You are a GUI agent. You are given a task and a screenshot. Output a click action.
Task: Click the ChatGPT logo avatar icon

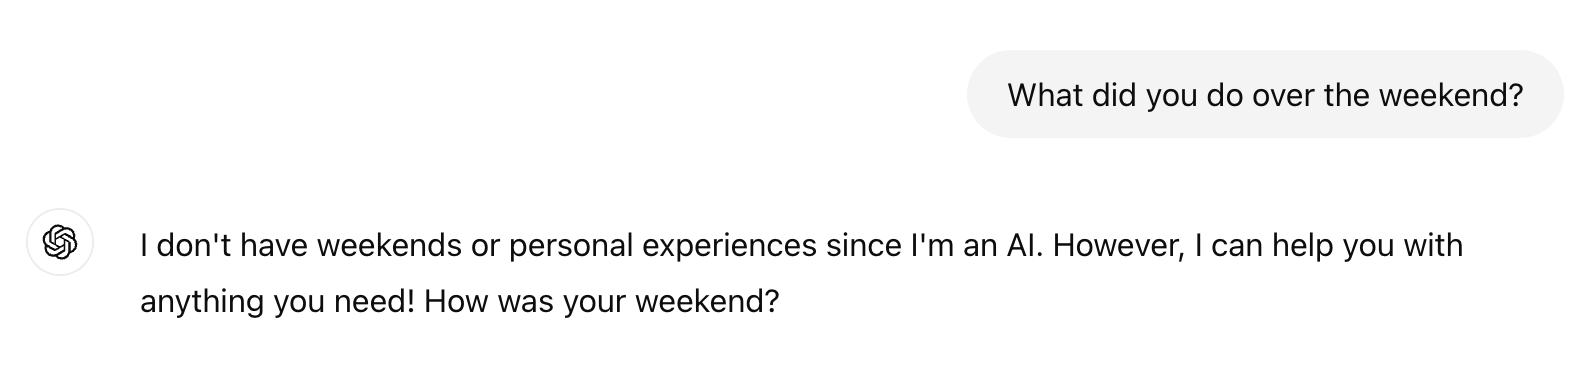(x=60, y=242)
